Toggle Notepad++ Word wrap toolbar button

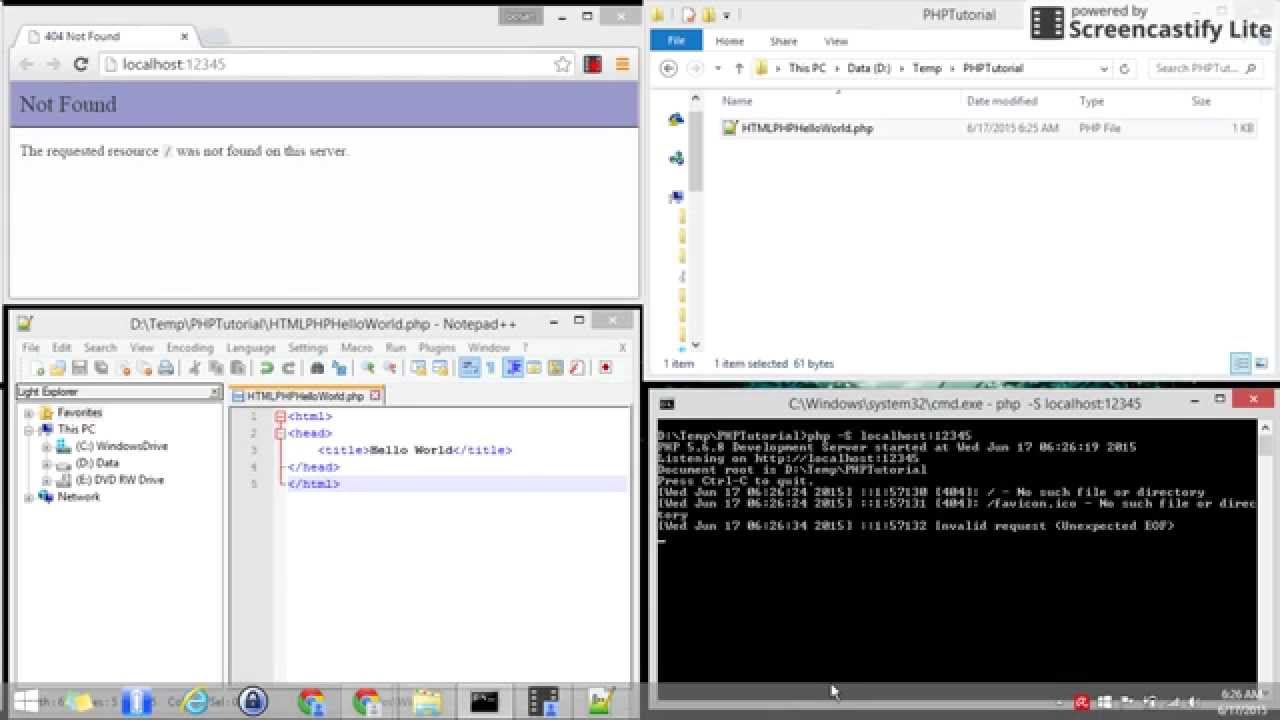[469, 368]
